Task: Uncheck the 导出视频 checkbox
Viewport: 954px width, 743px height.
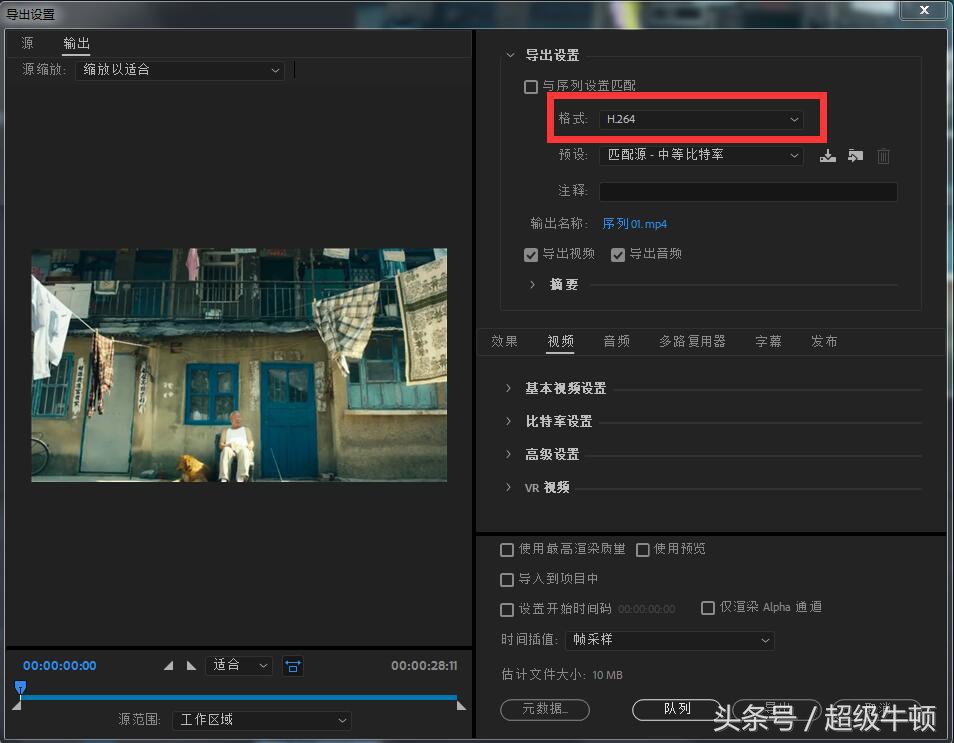Action: [x=531, y=254]
